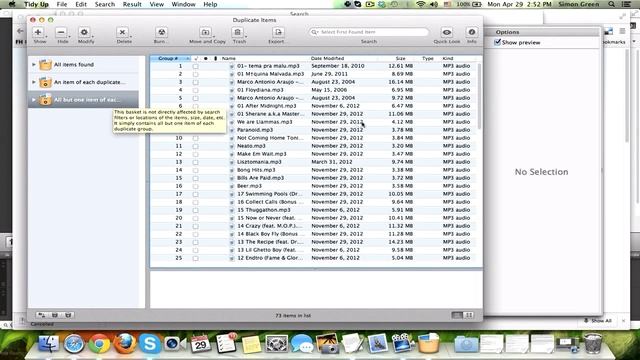Launch Google Chrome from the Dock
The height and width of the screenshot is (360, 640).
99,344
